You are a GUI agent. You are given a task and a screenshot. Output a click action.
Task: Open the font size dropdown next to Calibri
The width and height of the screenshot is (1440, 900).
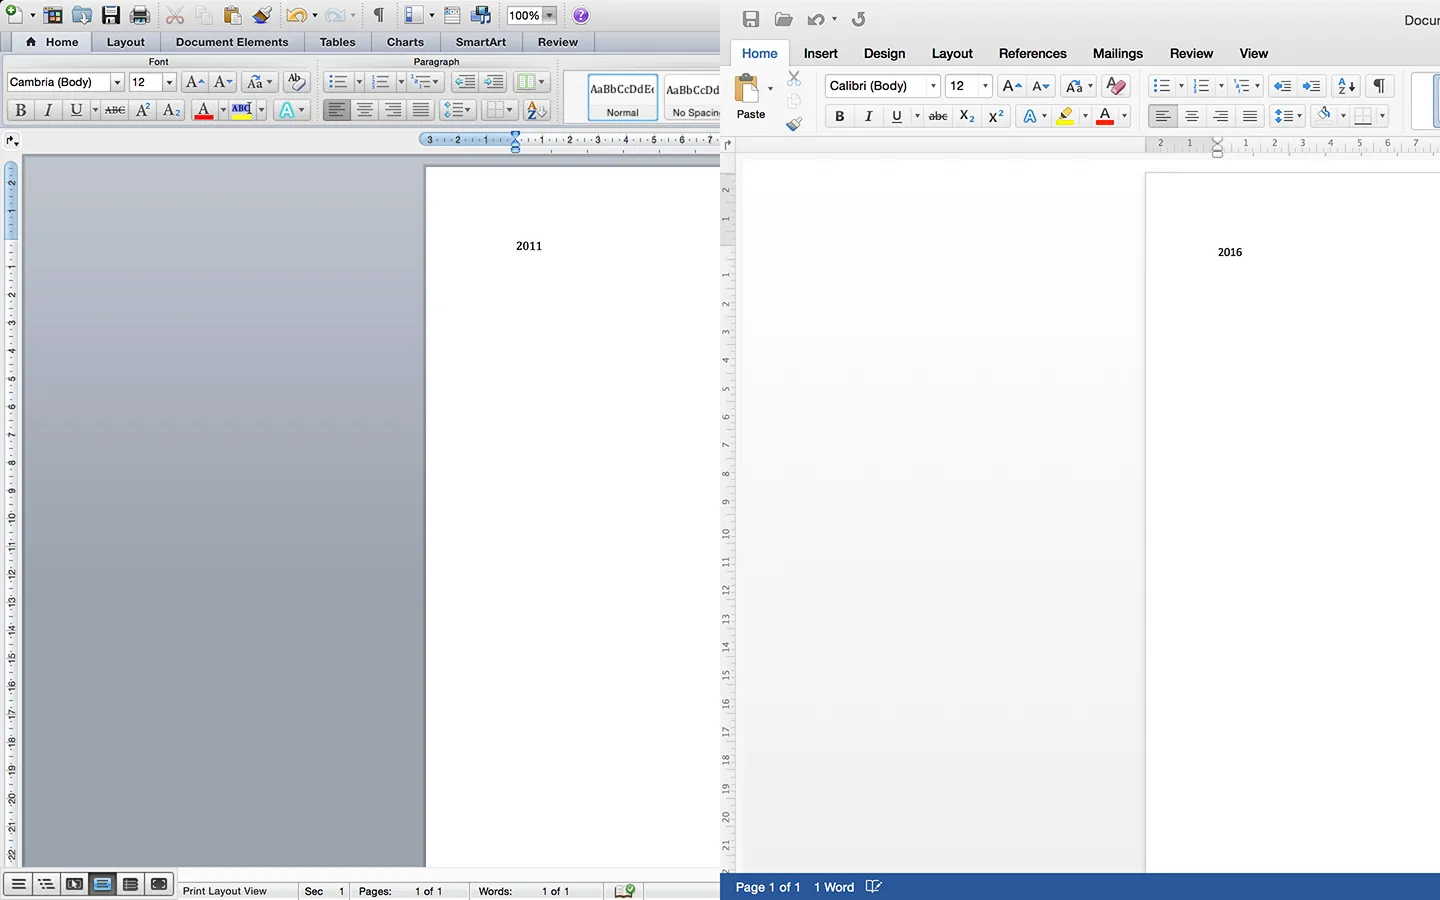985,86
